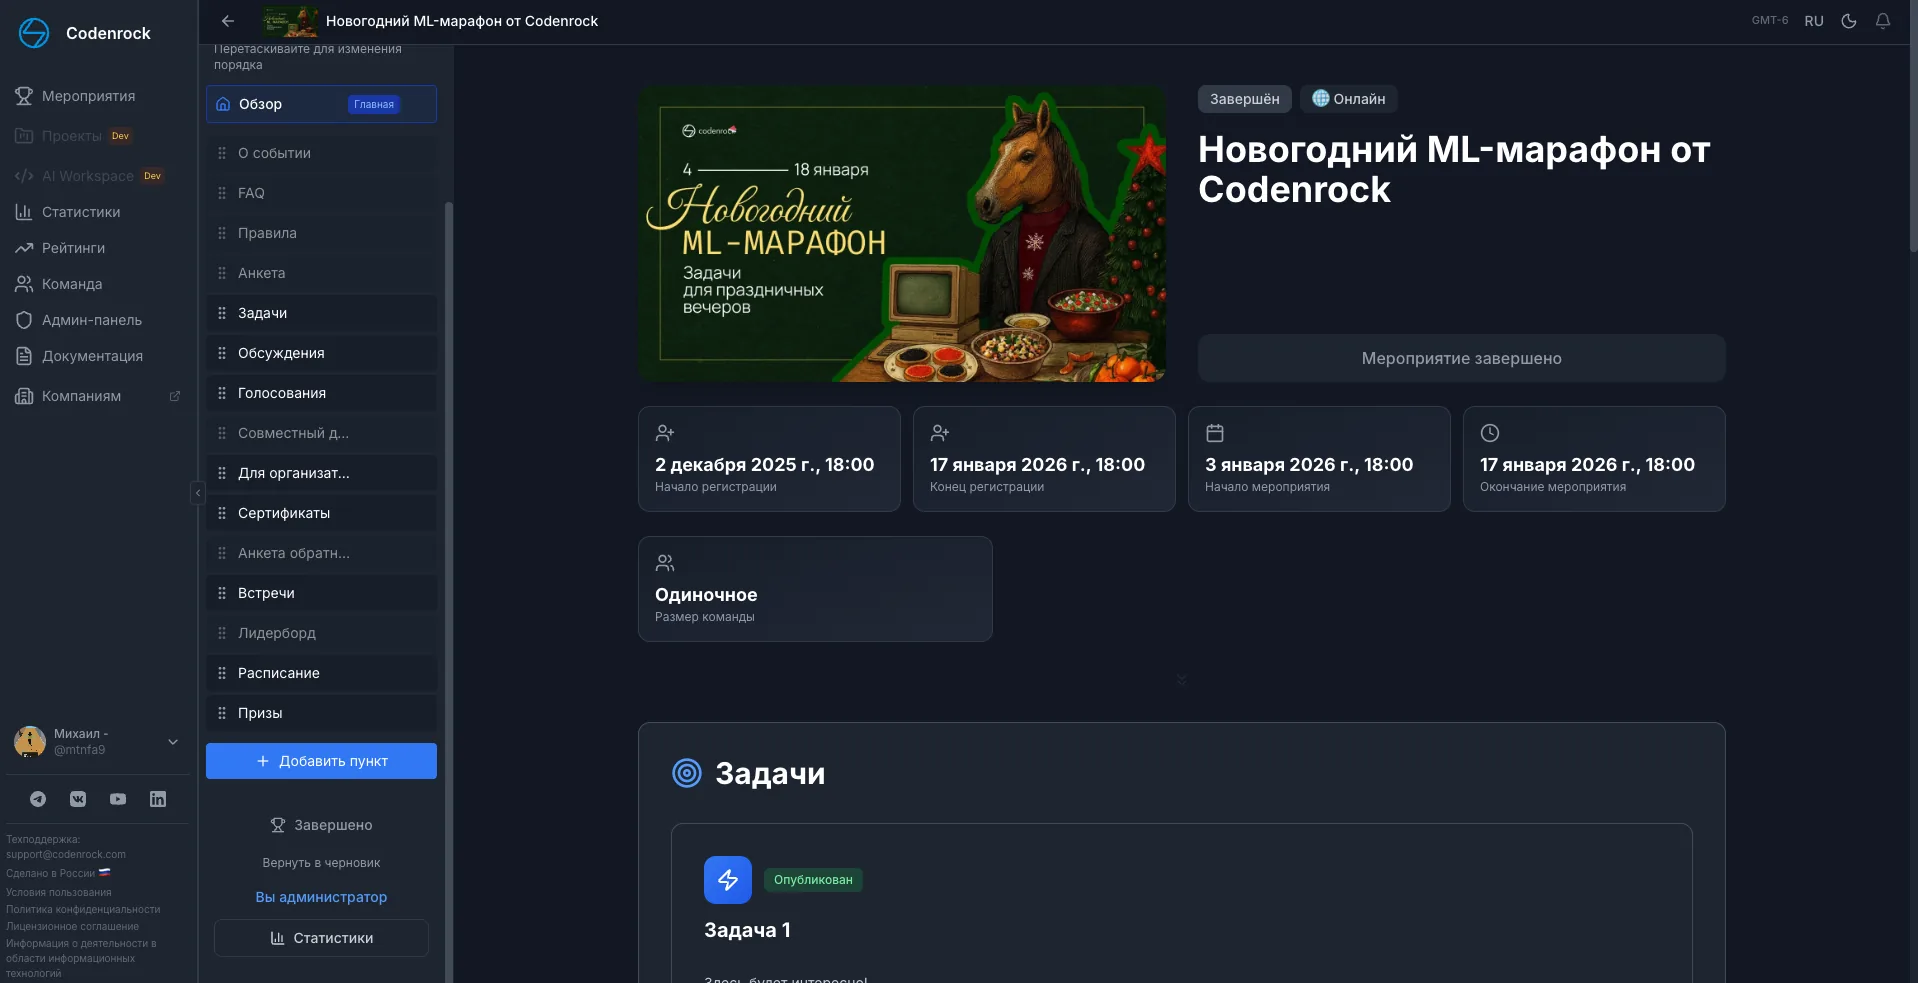Open the AI Workspace section
1918x983 pixels.
(86, 175)
